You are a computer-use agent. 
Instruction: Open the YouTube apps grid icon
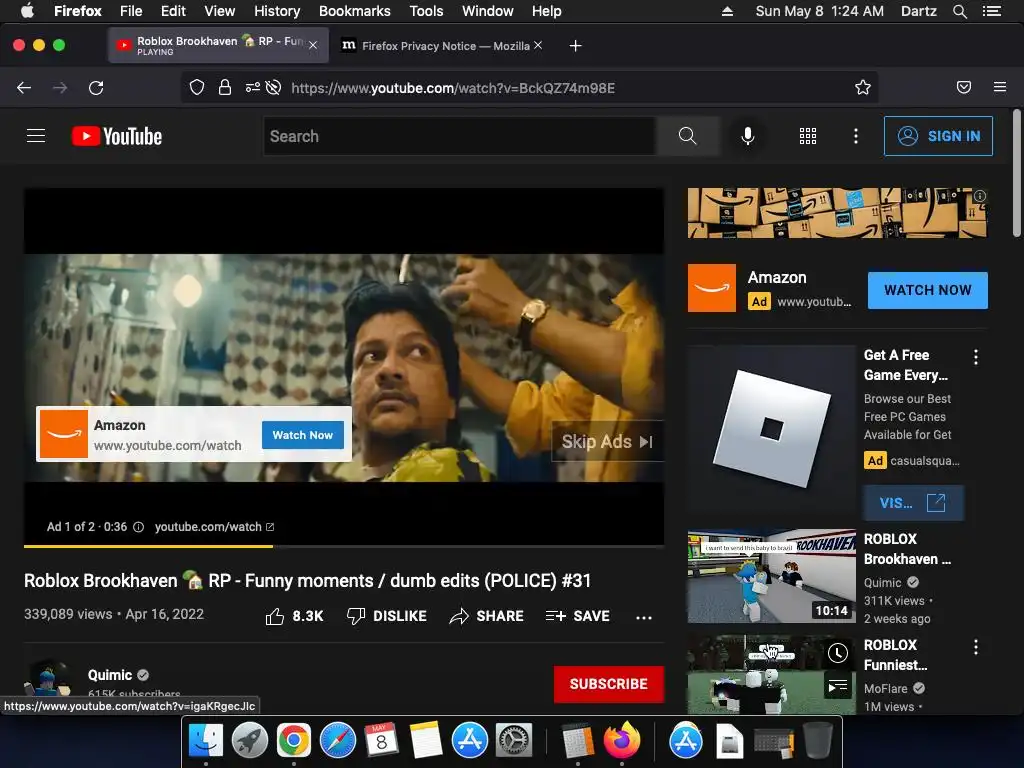tap(808, 136)
